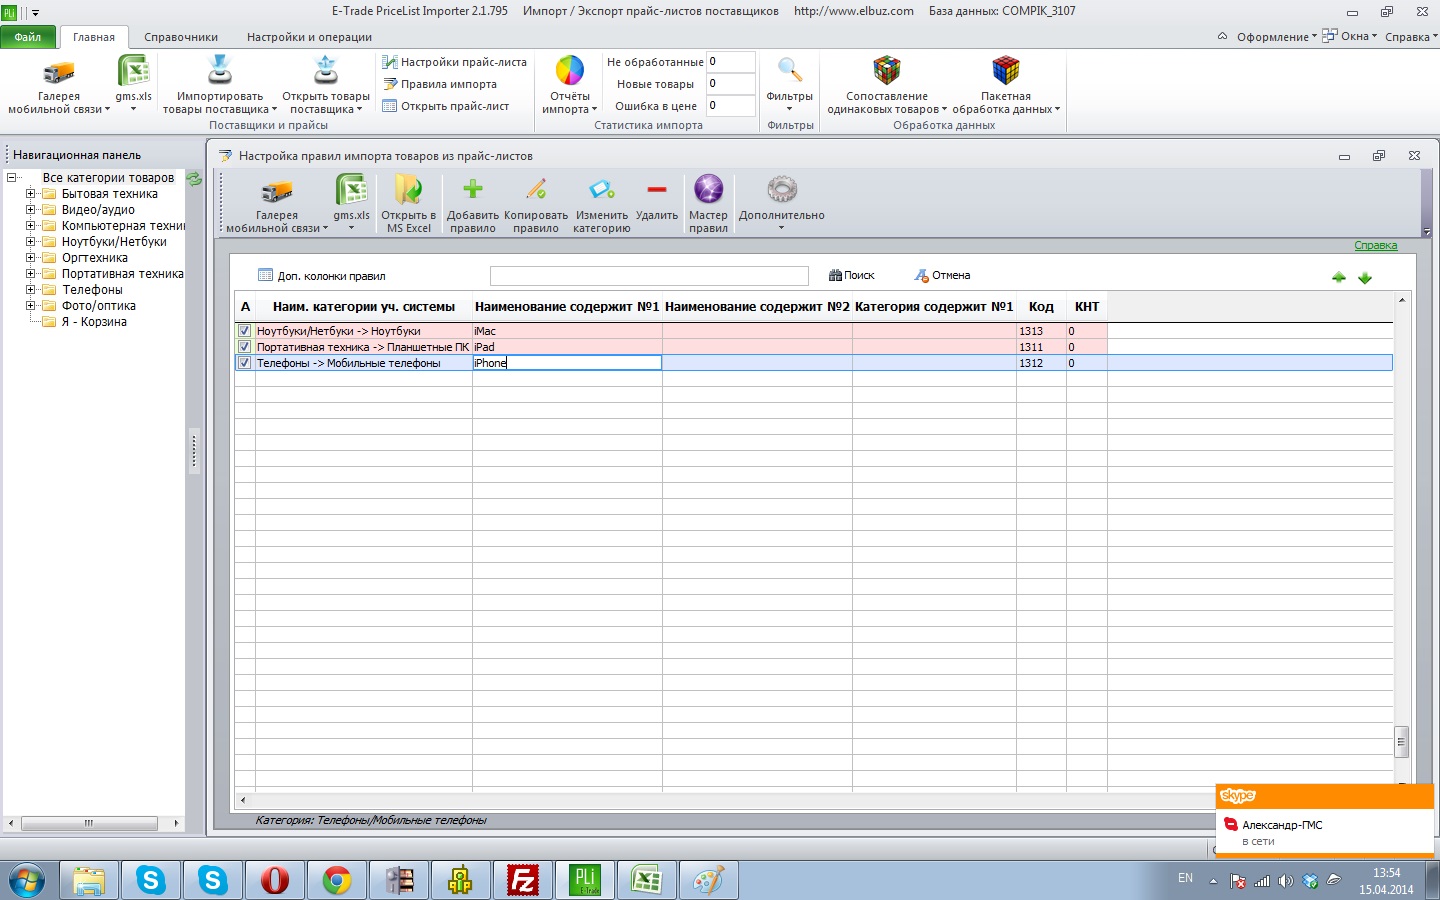Collapse Все категории товаров root node
The height and width of the screenshot is (900, 1440).
11,178
